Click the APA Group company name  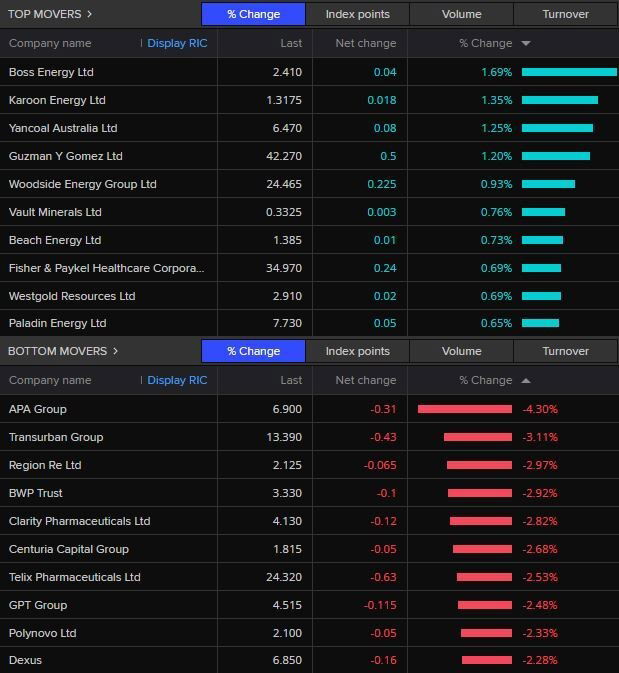(37, 409)
